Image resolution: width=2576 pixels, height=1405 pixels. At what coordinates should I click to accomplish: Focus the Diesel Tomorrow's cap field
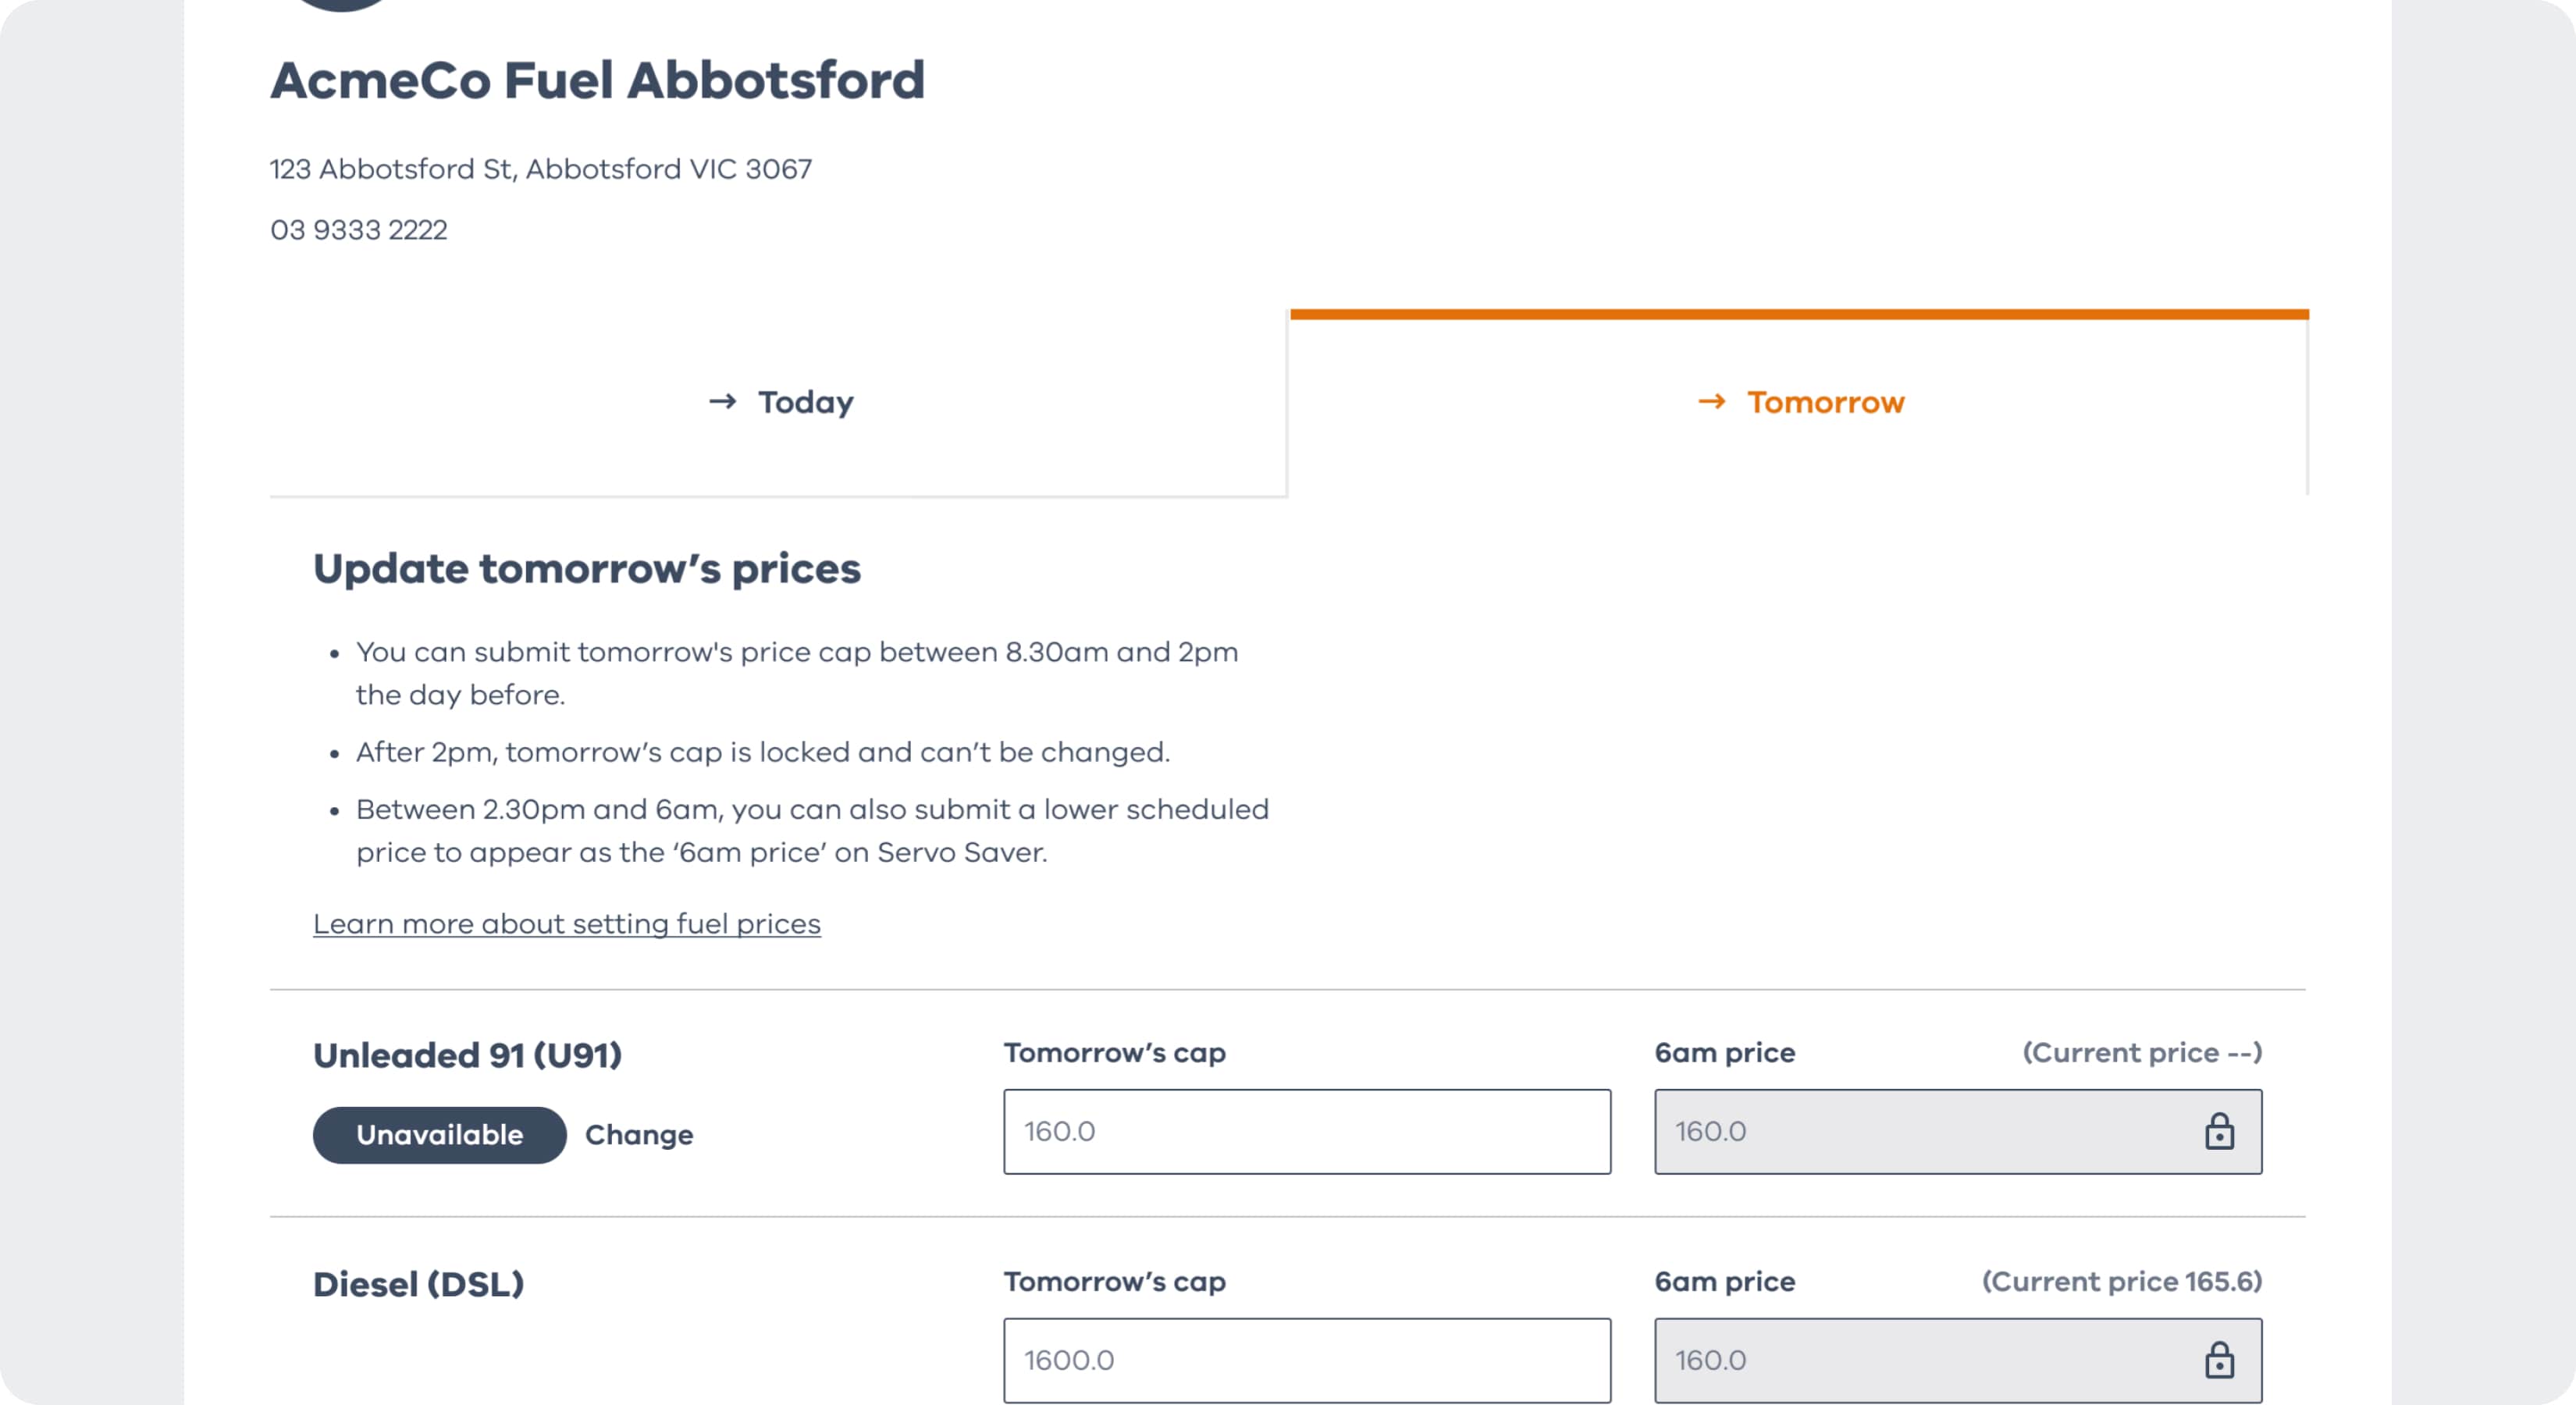(x=1306, y=1360)
